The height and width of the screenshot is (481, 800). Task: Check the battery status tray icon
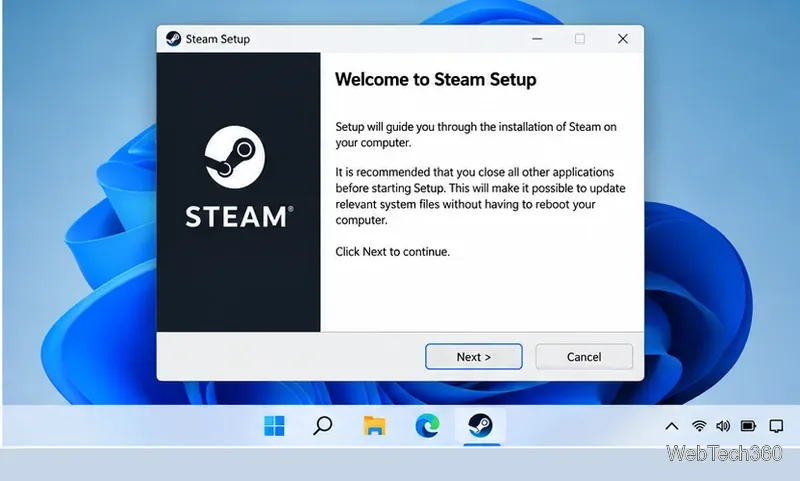(x=748, y=425)
